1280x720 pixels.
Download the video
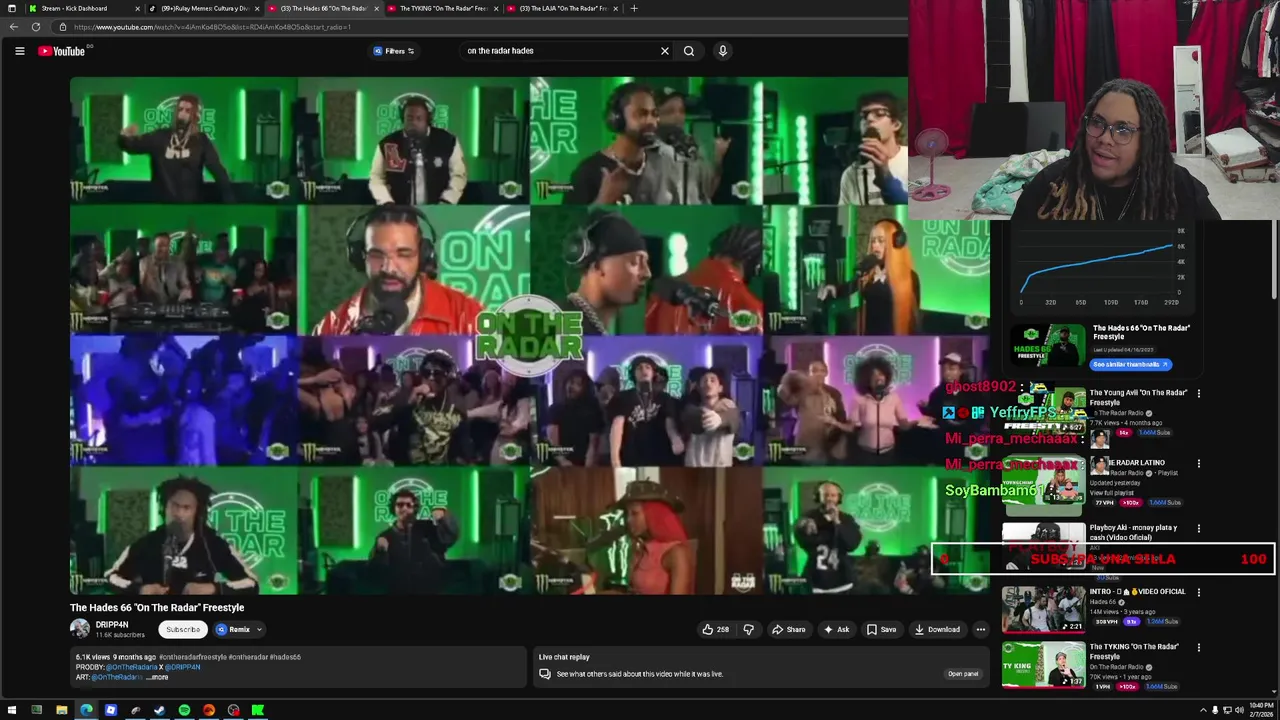coord(937,629)
